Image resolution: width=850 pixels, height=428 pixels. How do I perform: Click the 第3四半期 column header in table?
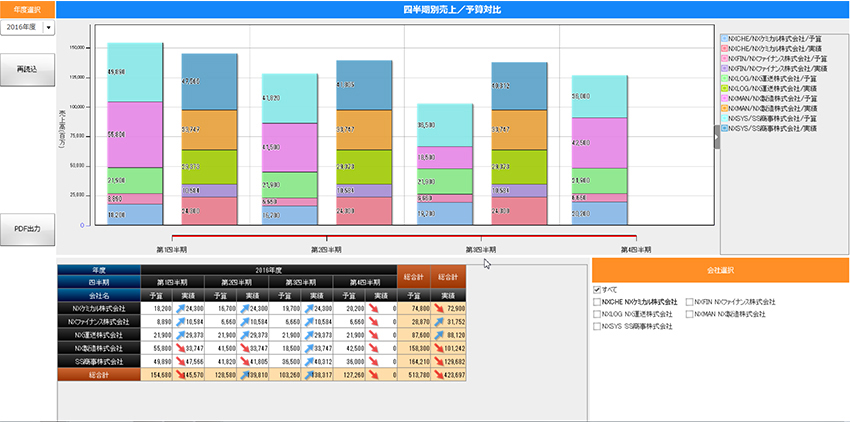(301, 282)
